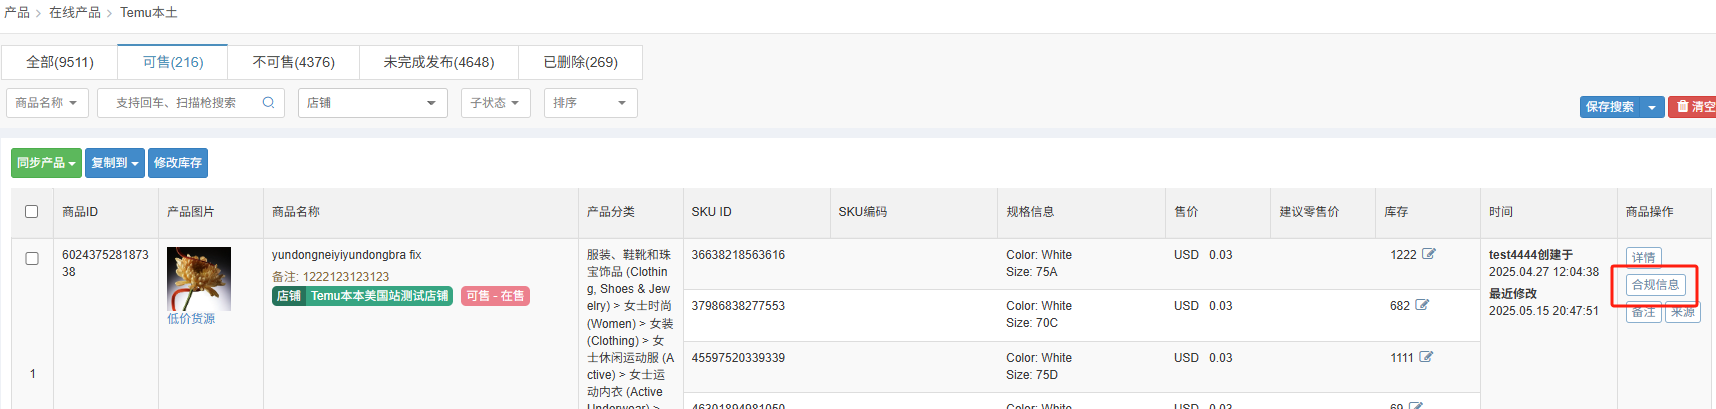Click the 售价 column header
This screenshot has width=1716, height=409.
(x=1186, y=212)
